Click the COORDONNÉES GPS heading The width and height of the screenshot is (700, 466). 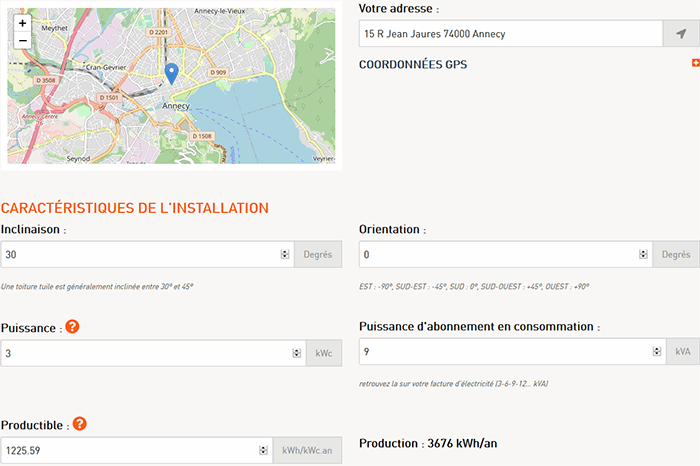(x=412, y=65)
